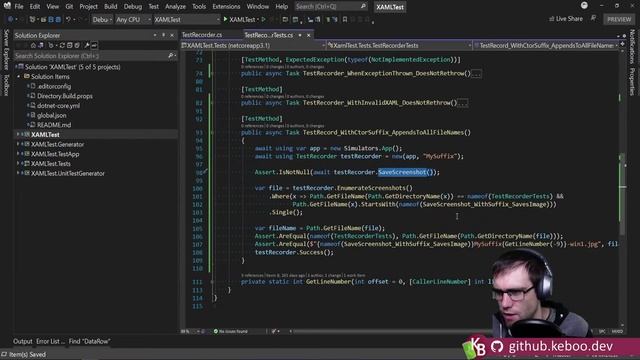Click the editor vertical scrollbar
This screenshot has width=640, height=360.
tap(622, 188)
